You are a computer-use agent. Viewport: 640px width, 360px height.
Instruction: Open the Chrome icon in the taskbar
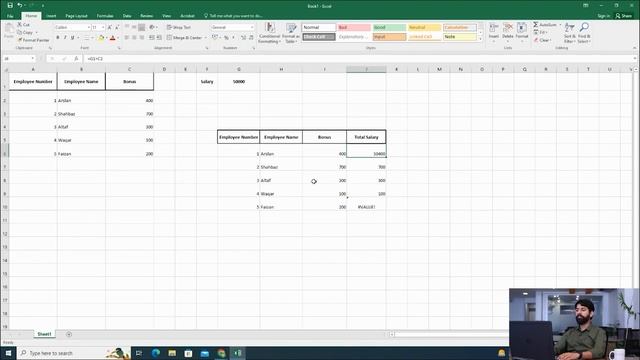click(x=221, y=353)
